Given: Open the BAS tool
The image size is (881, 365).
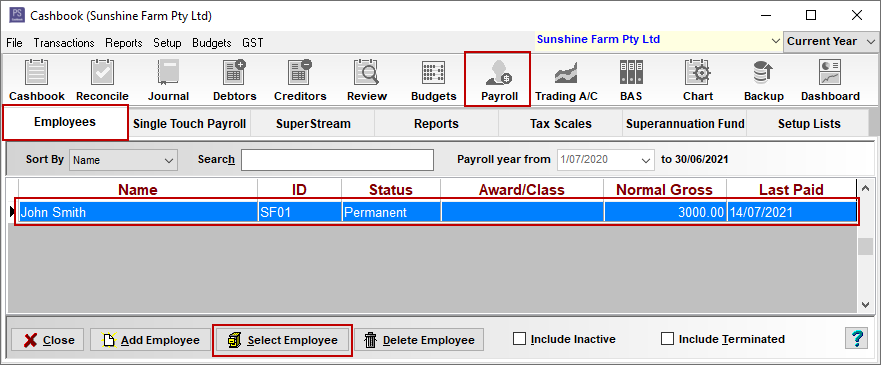Looking at the screenshot, I should tap(631, 80).
